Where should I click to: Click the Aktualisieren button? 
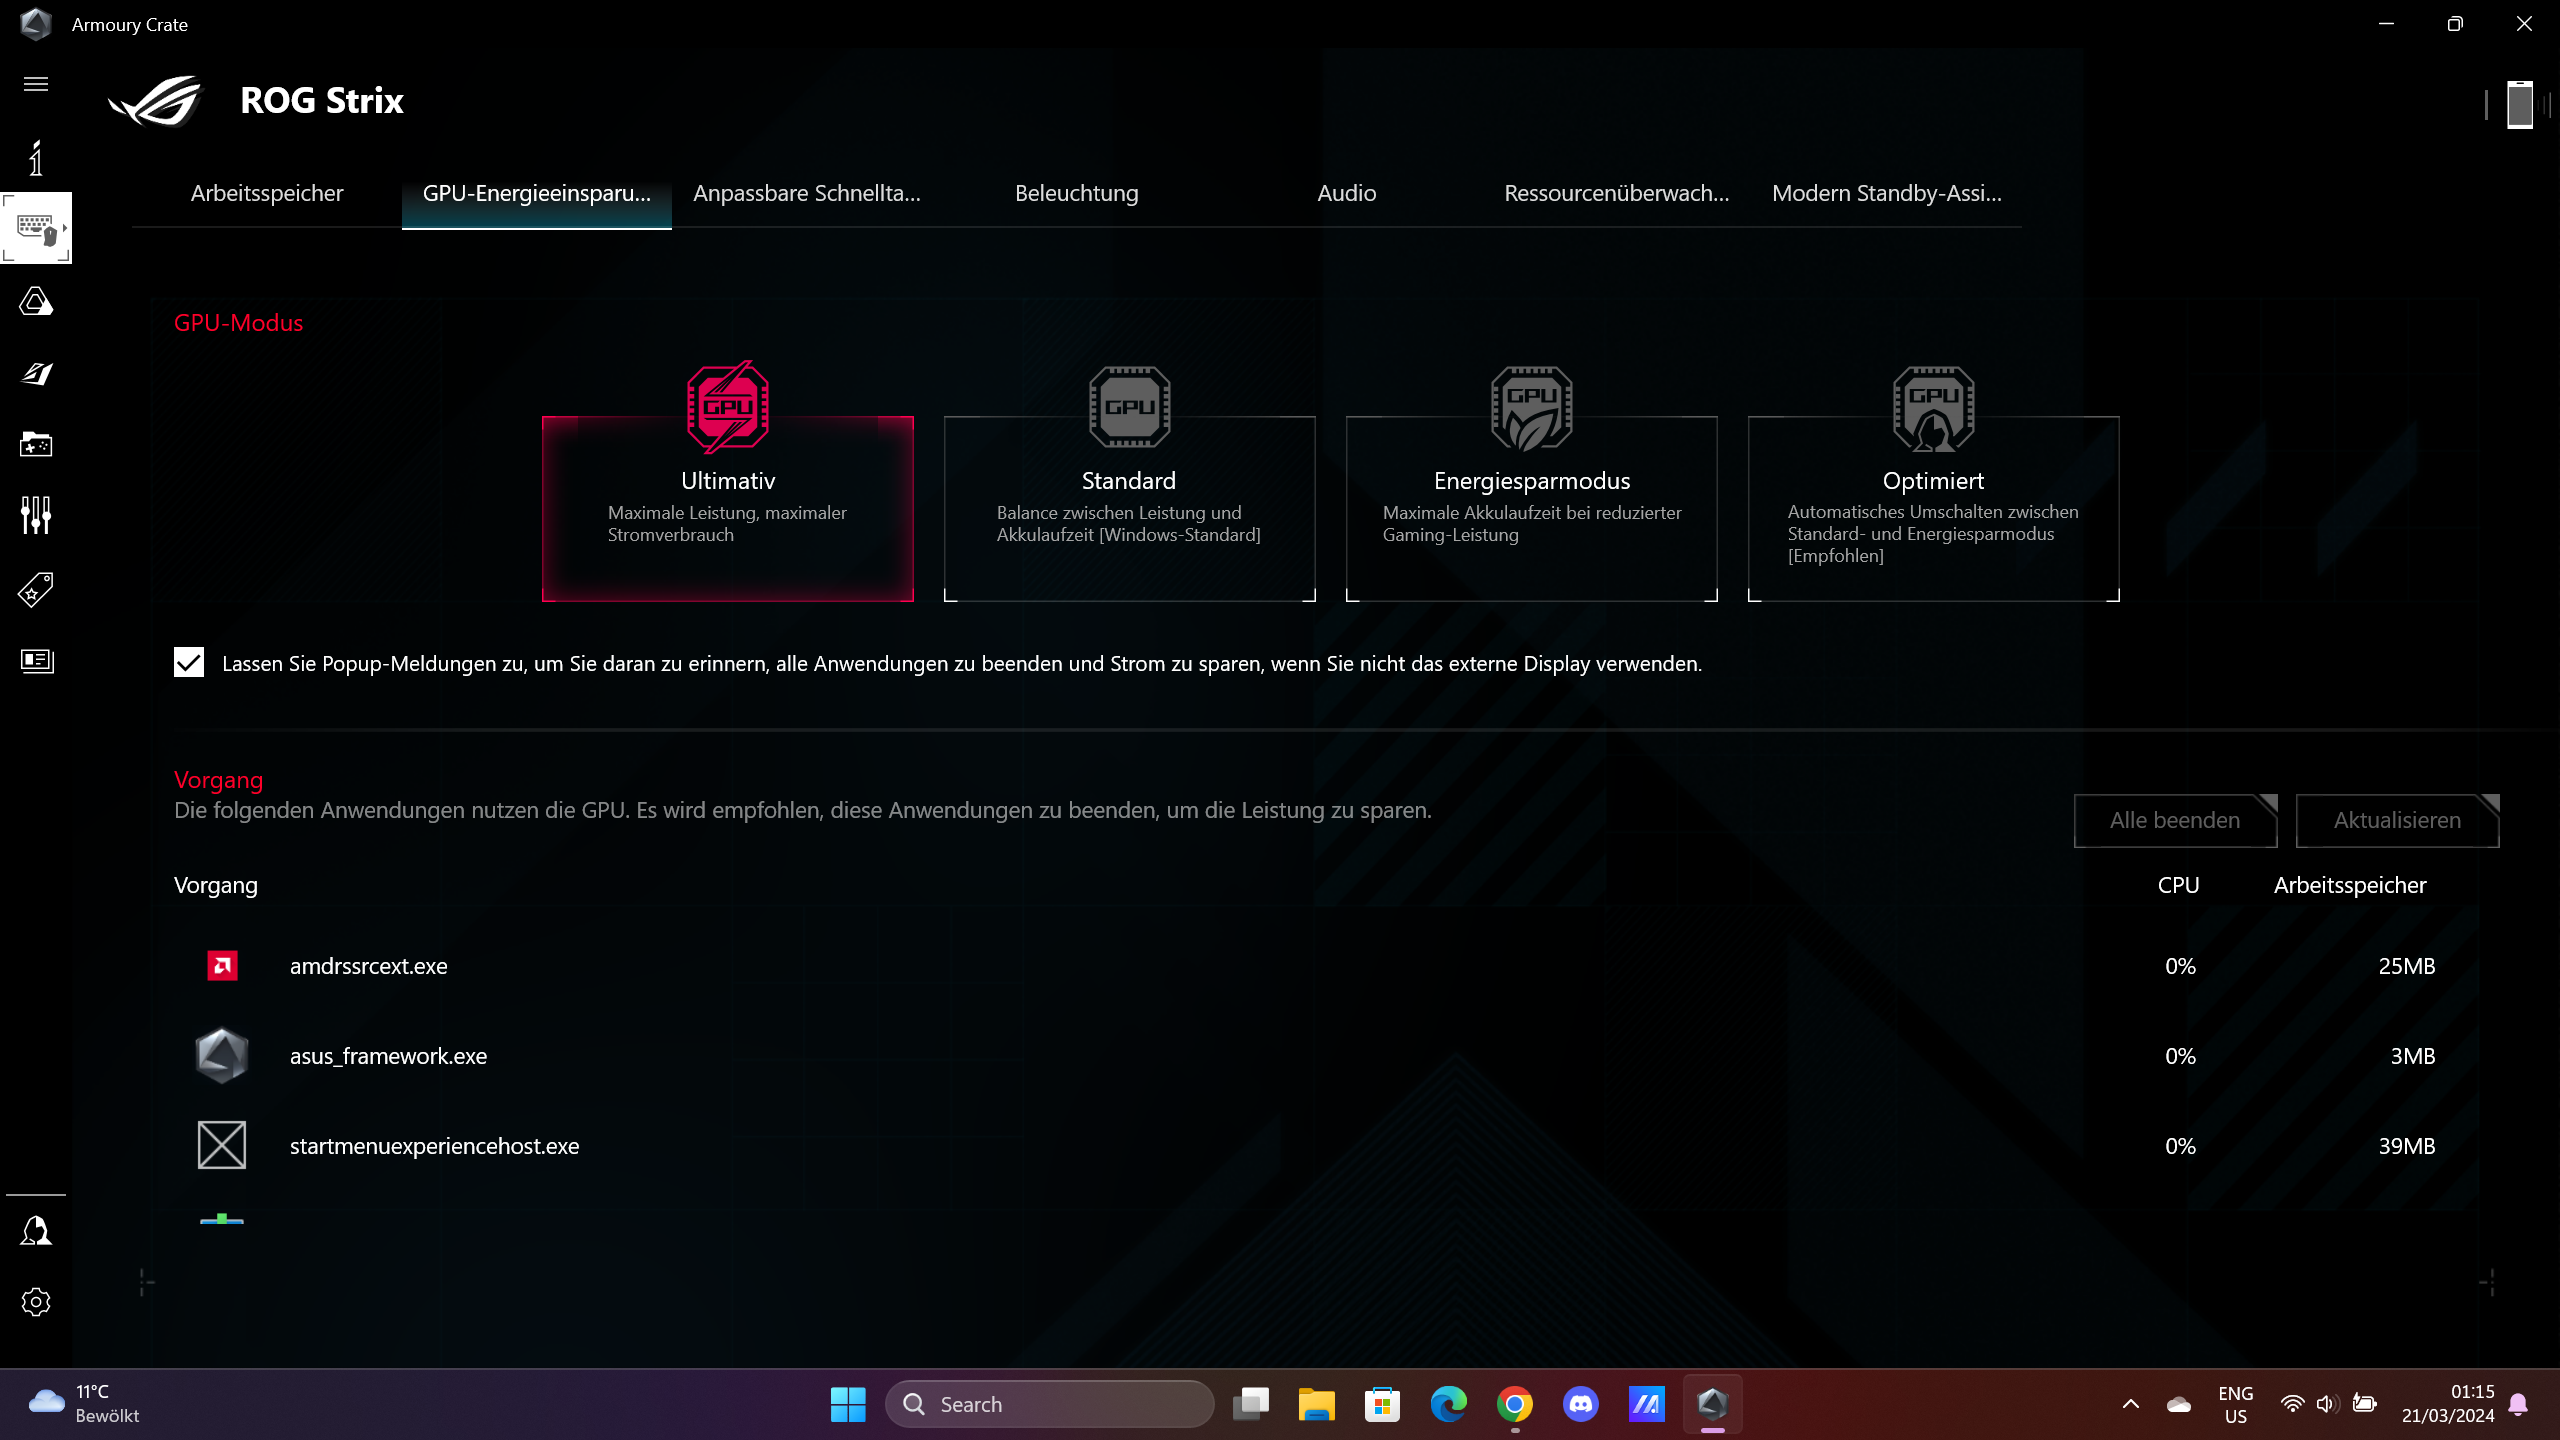(x=2396, y=820)
